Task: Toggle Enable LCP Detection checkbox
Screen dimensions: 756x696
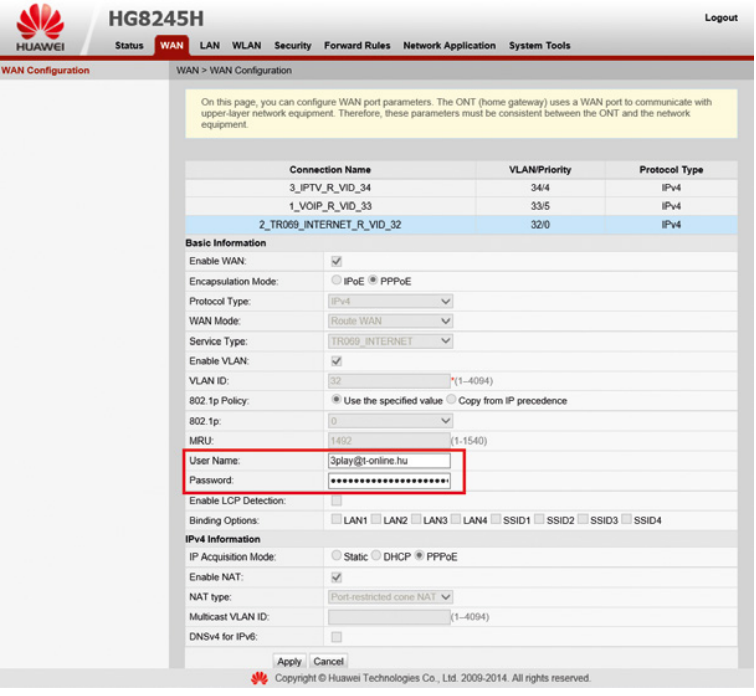Action: coord(337,501)
